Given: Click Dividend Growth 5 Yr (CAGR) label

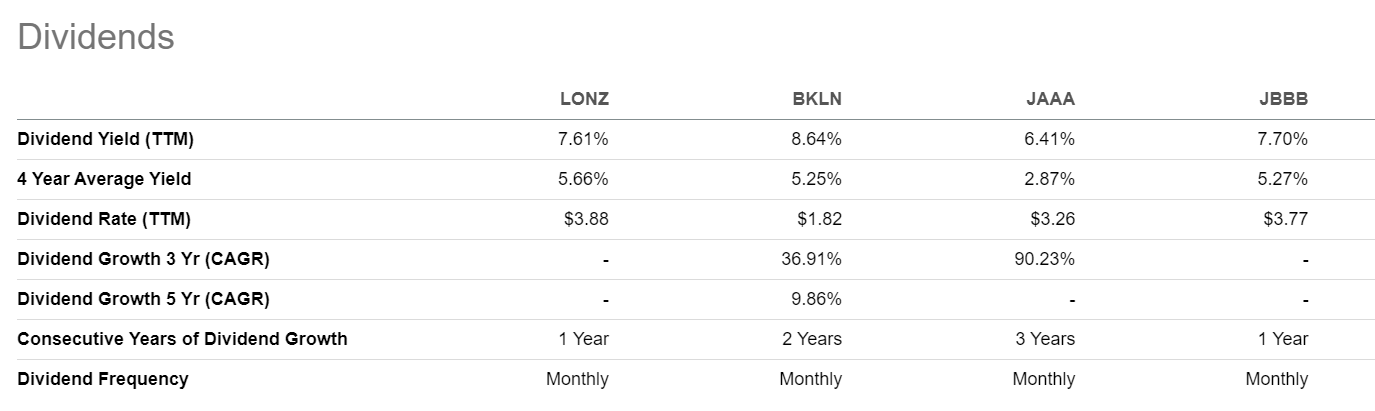Looking at the screenshot, I should 143,299.
